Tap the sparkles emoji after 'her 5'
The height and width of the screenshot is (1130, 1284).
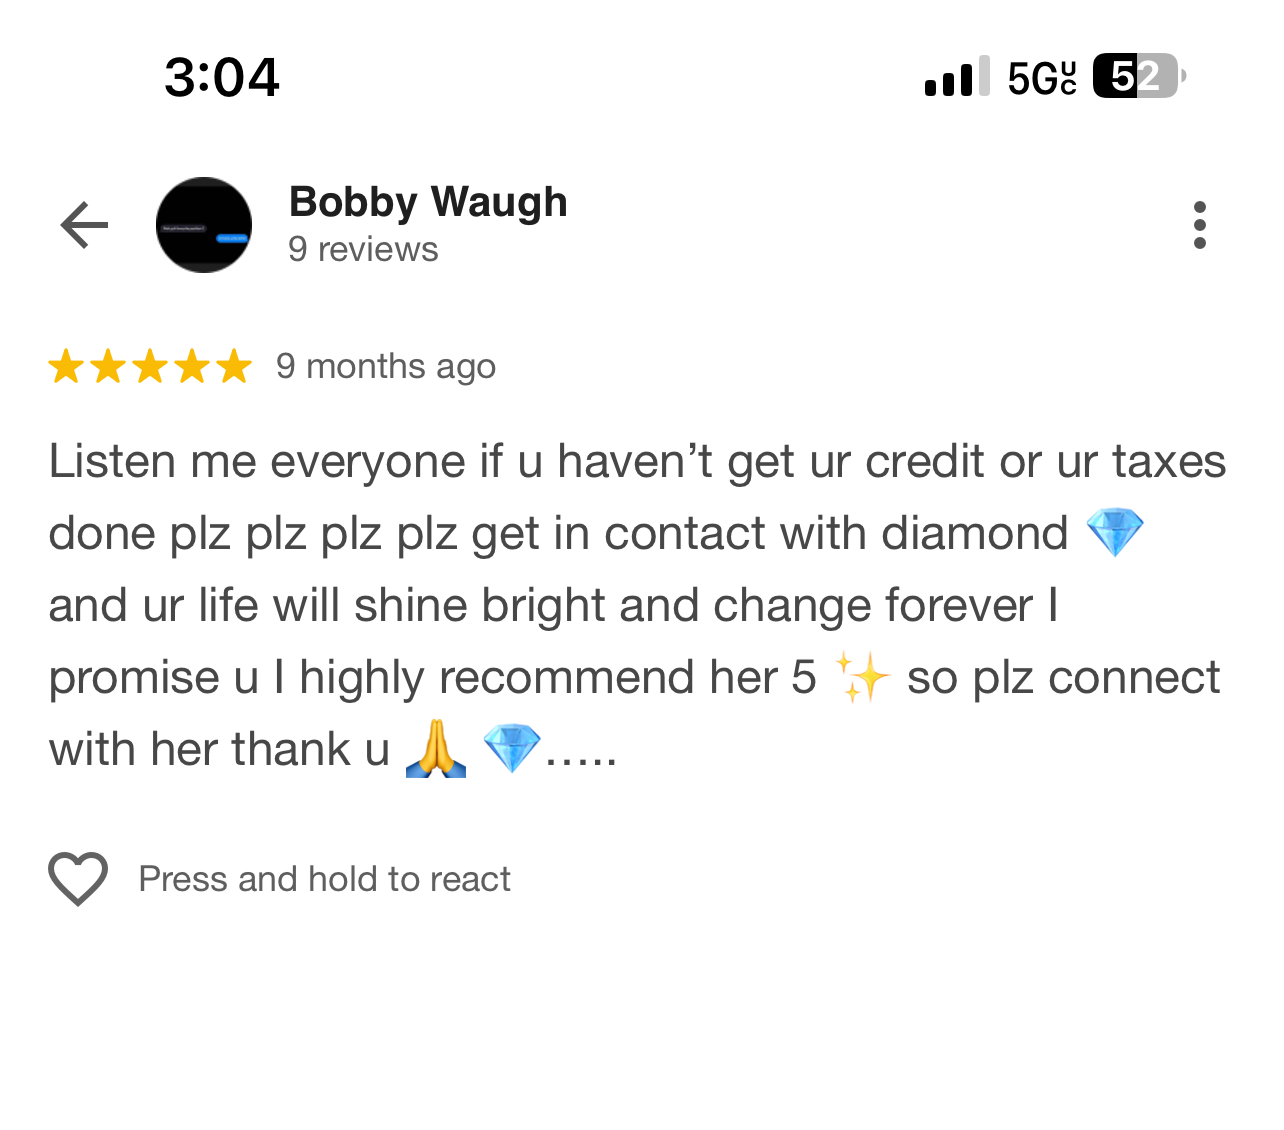(x=861, y=677)
